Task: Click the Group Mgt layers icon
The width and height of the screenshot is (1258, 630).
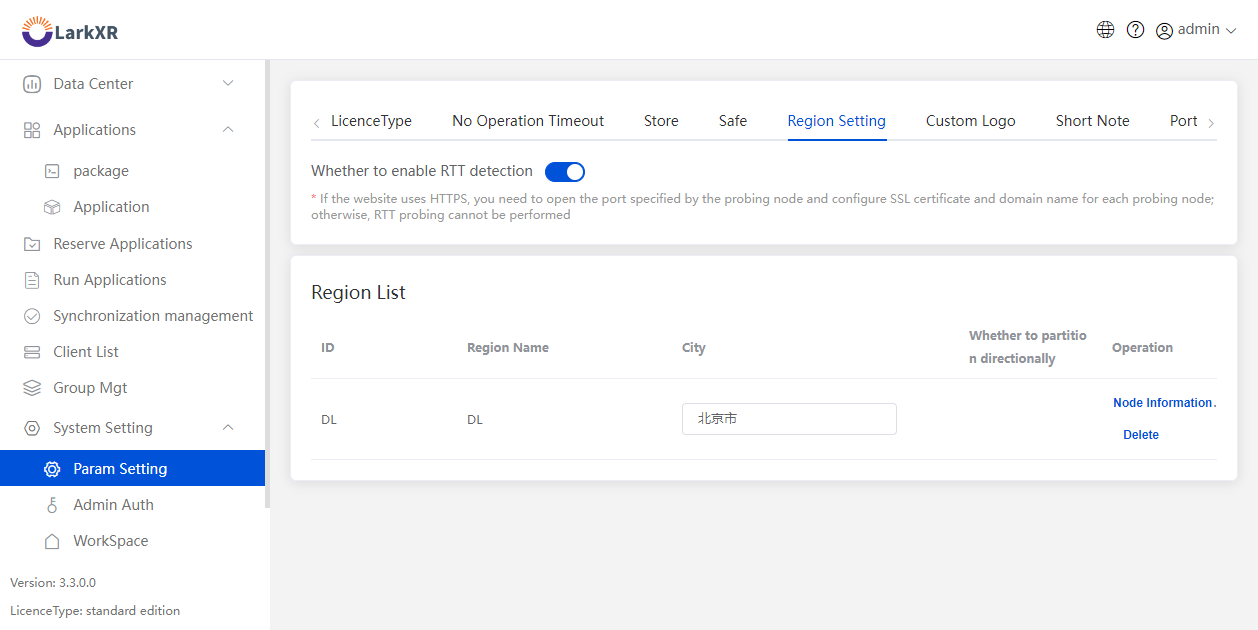Action: click(32, 388)
